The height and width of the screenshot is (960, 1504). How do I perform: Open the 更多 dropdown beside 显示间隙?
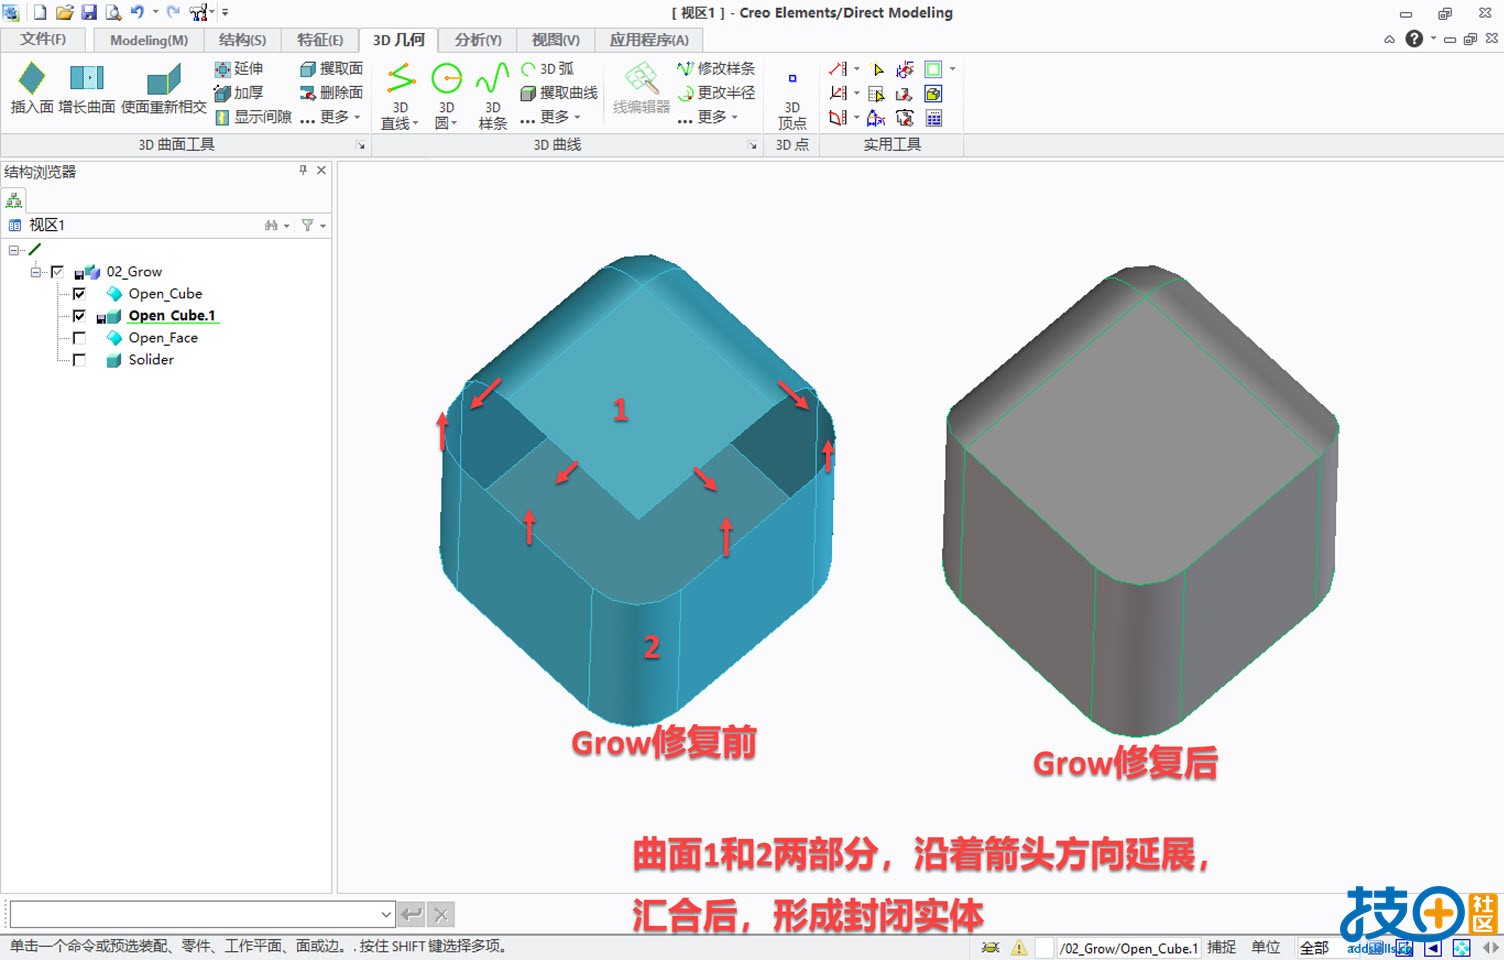click(331, 117)
